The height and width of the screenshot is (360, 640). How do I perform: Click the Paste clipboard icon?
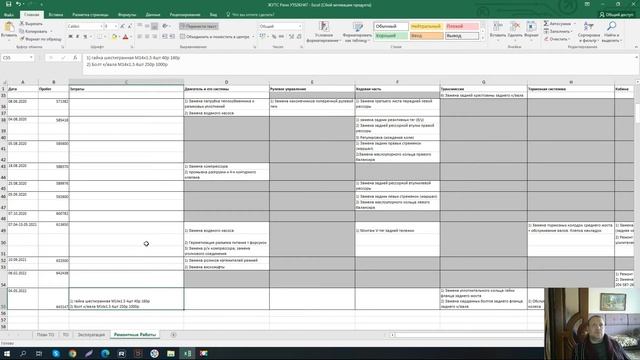[9, 28]
